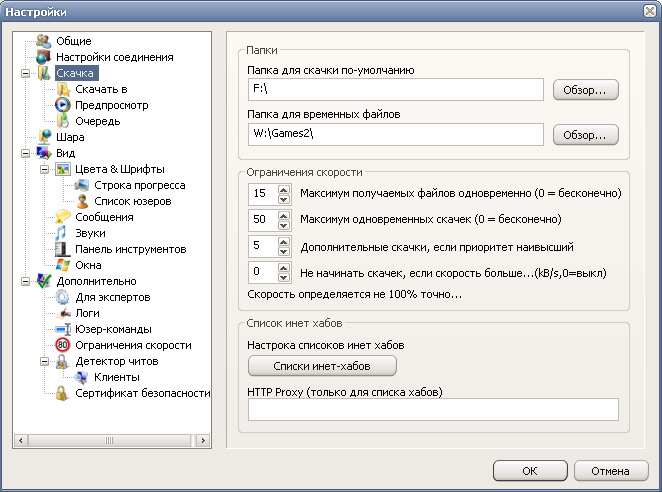Increase maximum simultaneous files value 15
Image resolution: width=662 pixels, height=492 pixels.
pos(284,189)
